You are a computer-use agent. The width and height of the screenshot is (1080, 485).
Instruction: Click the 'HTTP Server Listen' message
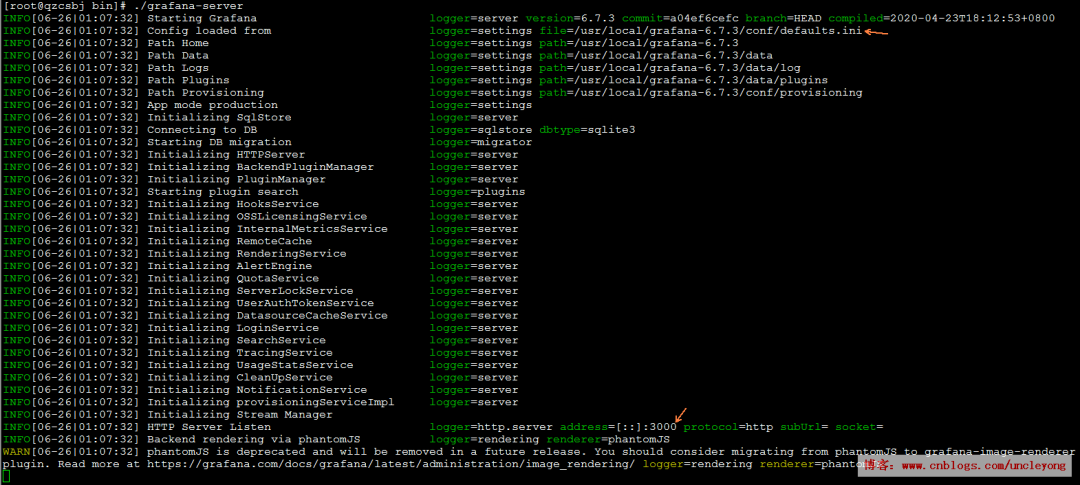(209, 427)
